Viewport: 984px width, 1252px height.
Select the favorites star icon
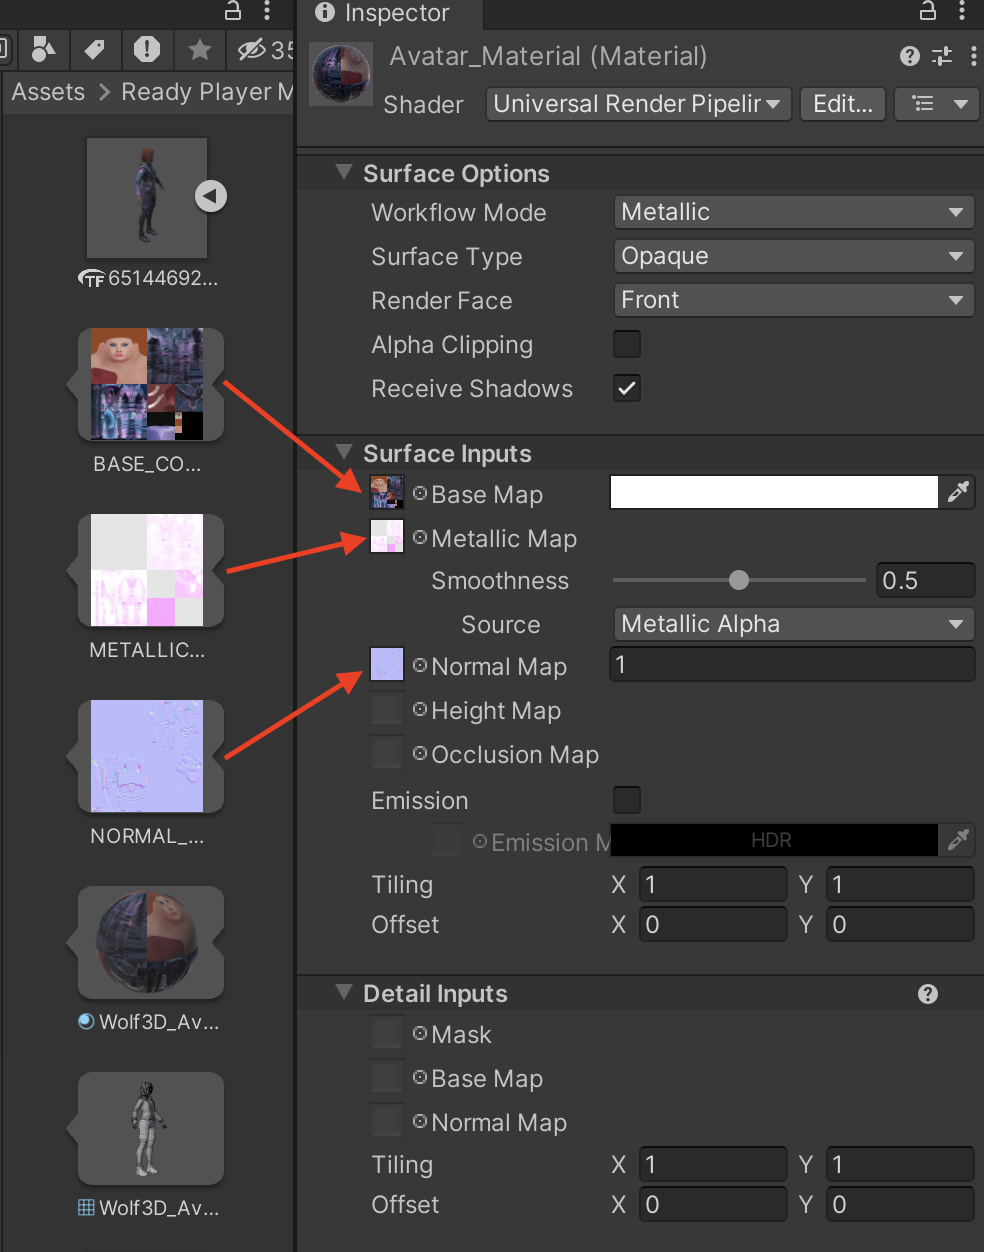[x=199, y=50]
